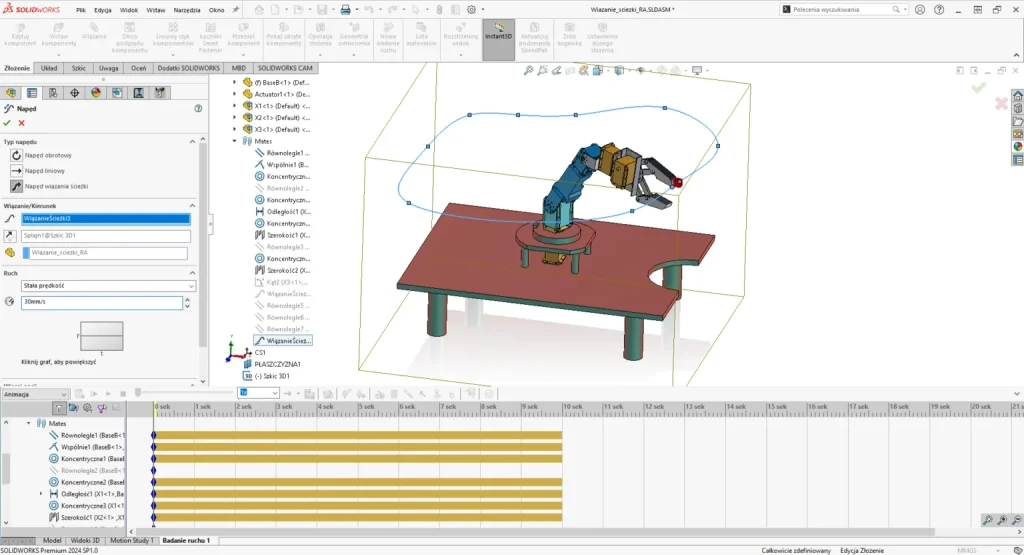Screen dimensions: 1024x555
Task: Open the Widoki 3D tab
Action: pyautogui.click(x=85, y=541)
